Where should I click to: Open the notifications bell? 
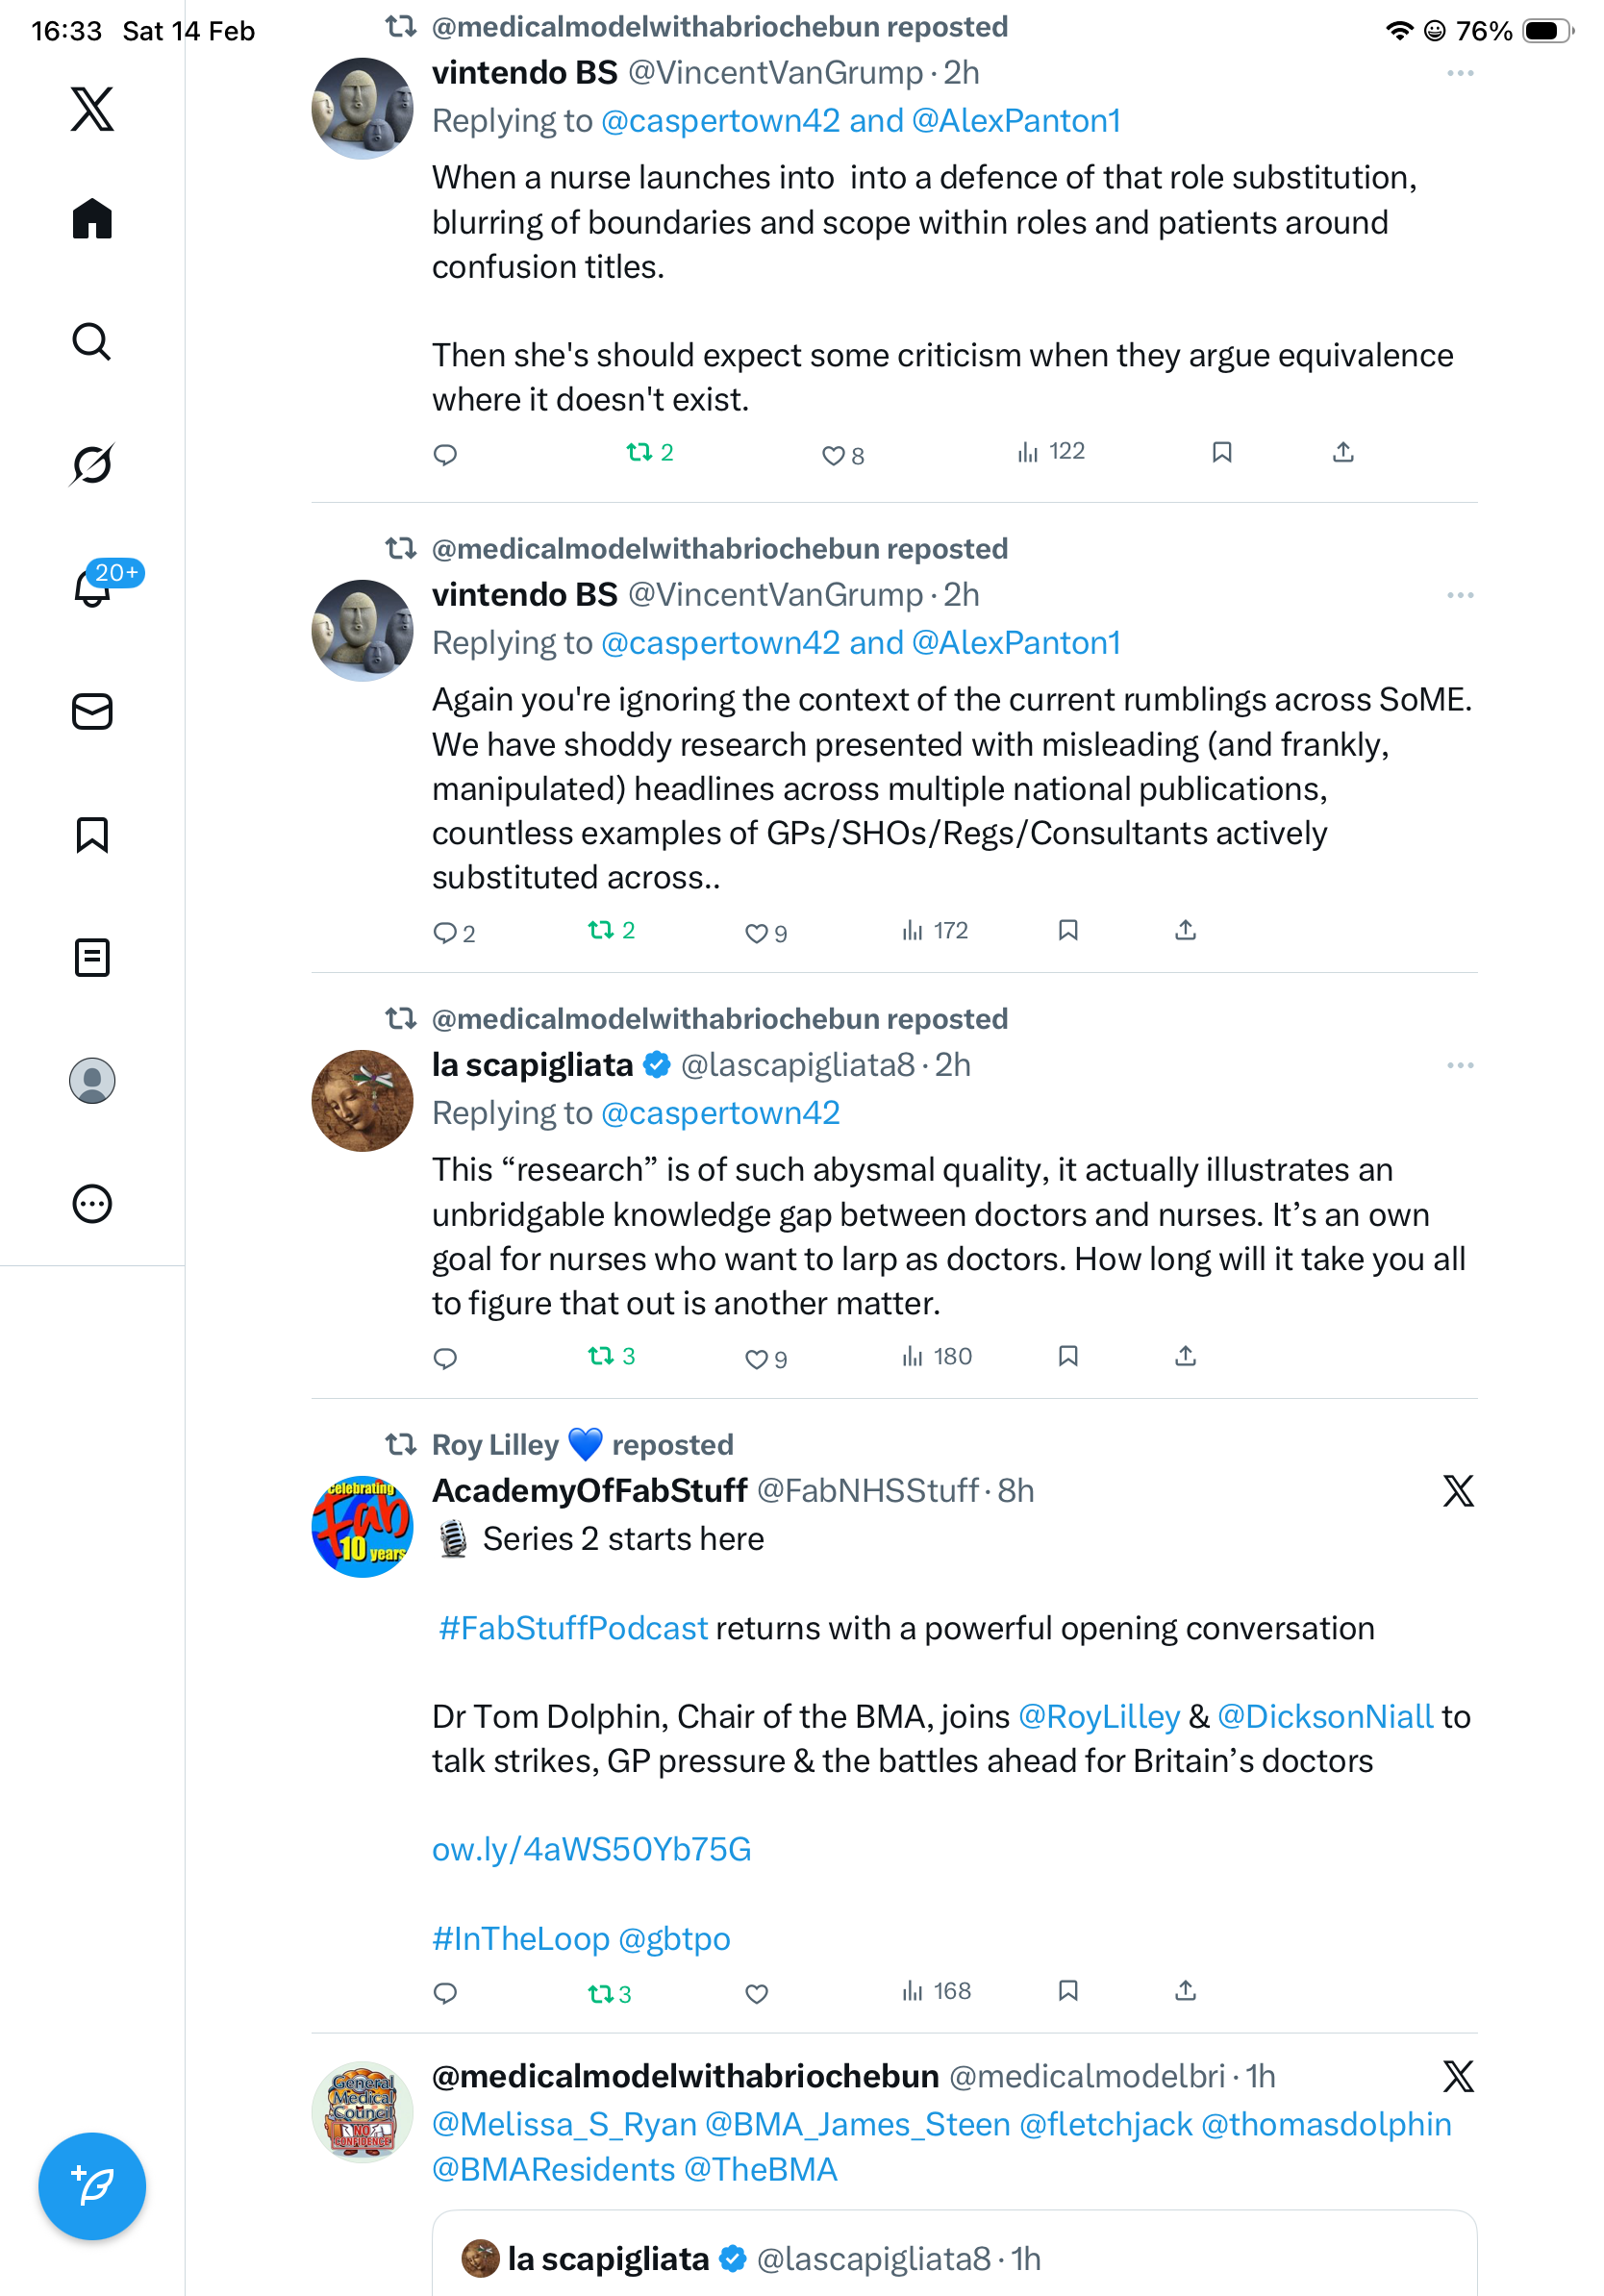pyautogui.click(x=92, y=587)
